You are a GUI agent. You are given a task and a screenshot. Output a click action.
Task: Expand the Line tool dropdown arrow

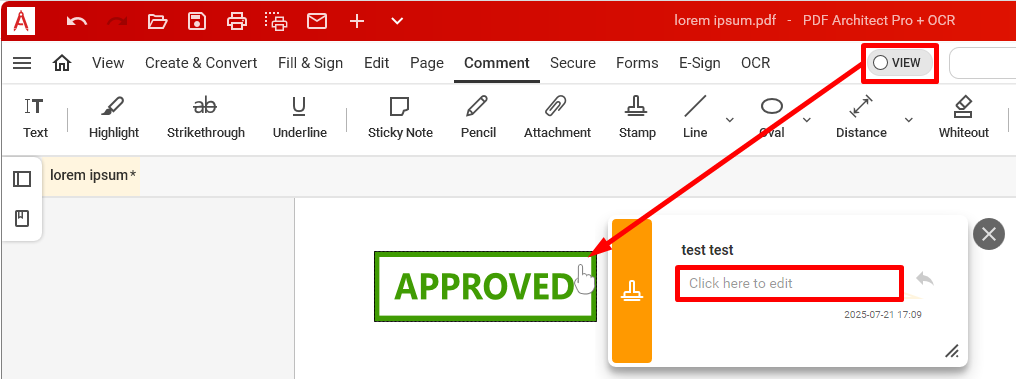point(730,120)
